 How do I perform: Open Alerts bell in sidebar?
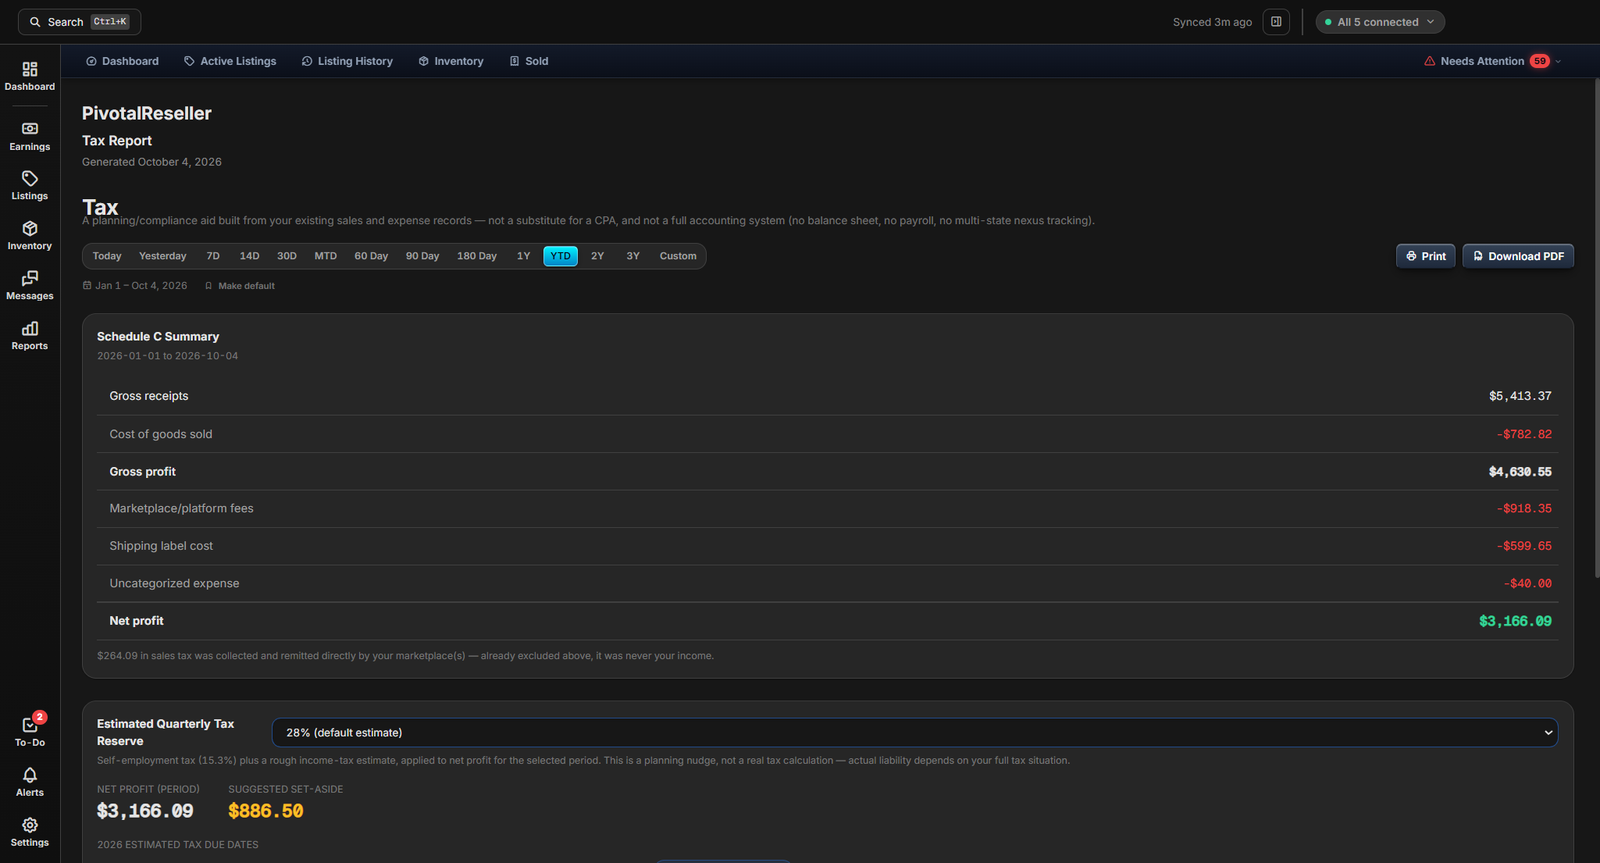pyautogui.click(x=29, y=782)
